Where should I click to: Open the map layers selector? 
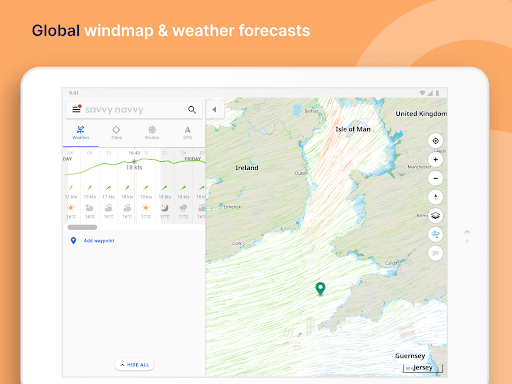coord(435,216)
